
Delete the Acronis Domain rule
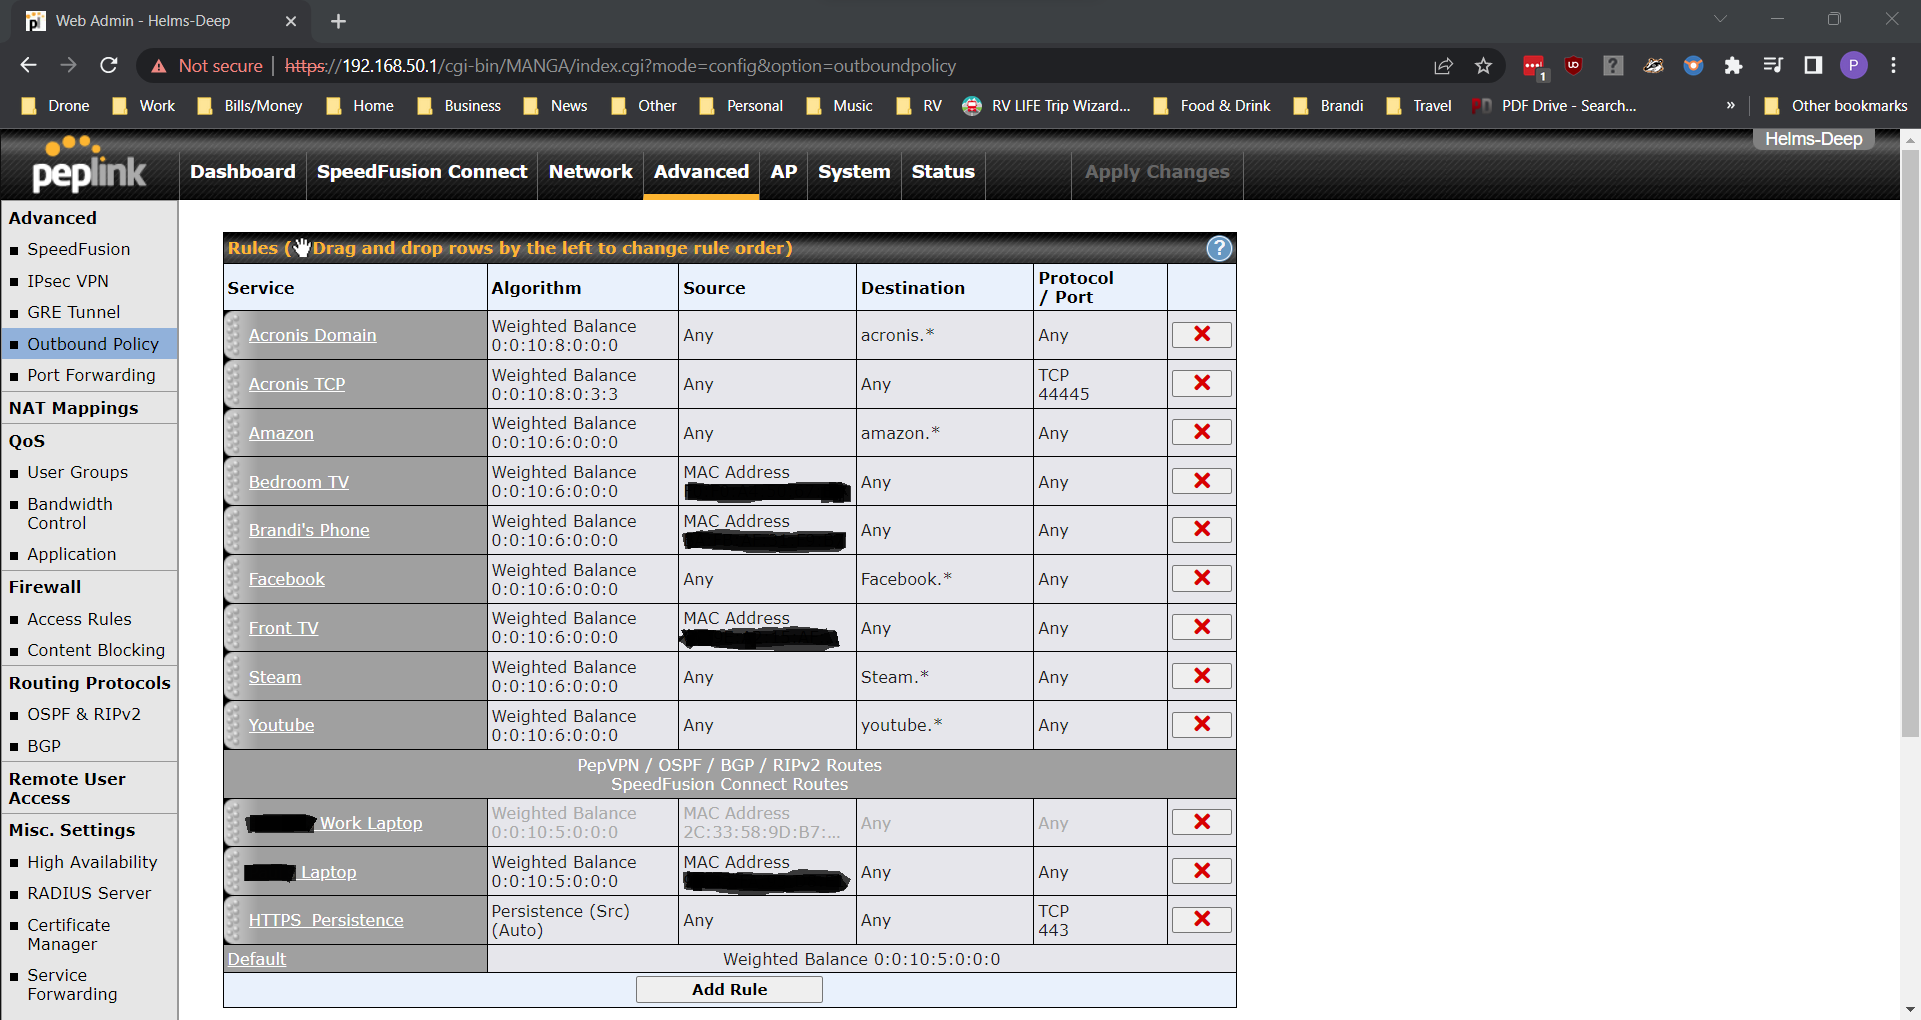coord(1201,335)
